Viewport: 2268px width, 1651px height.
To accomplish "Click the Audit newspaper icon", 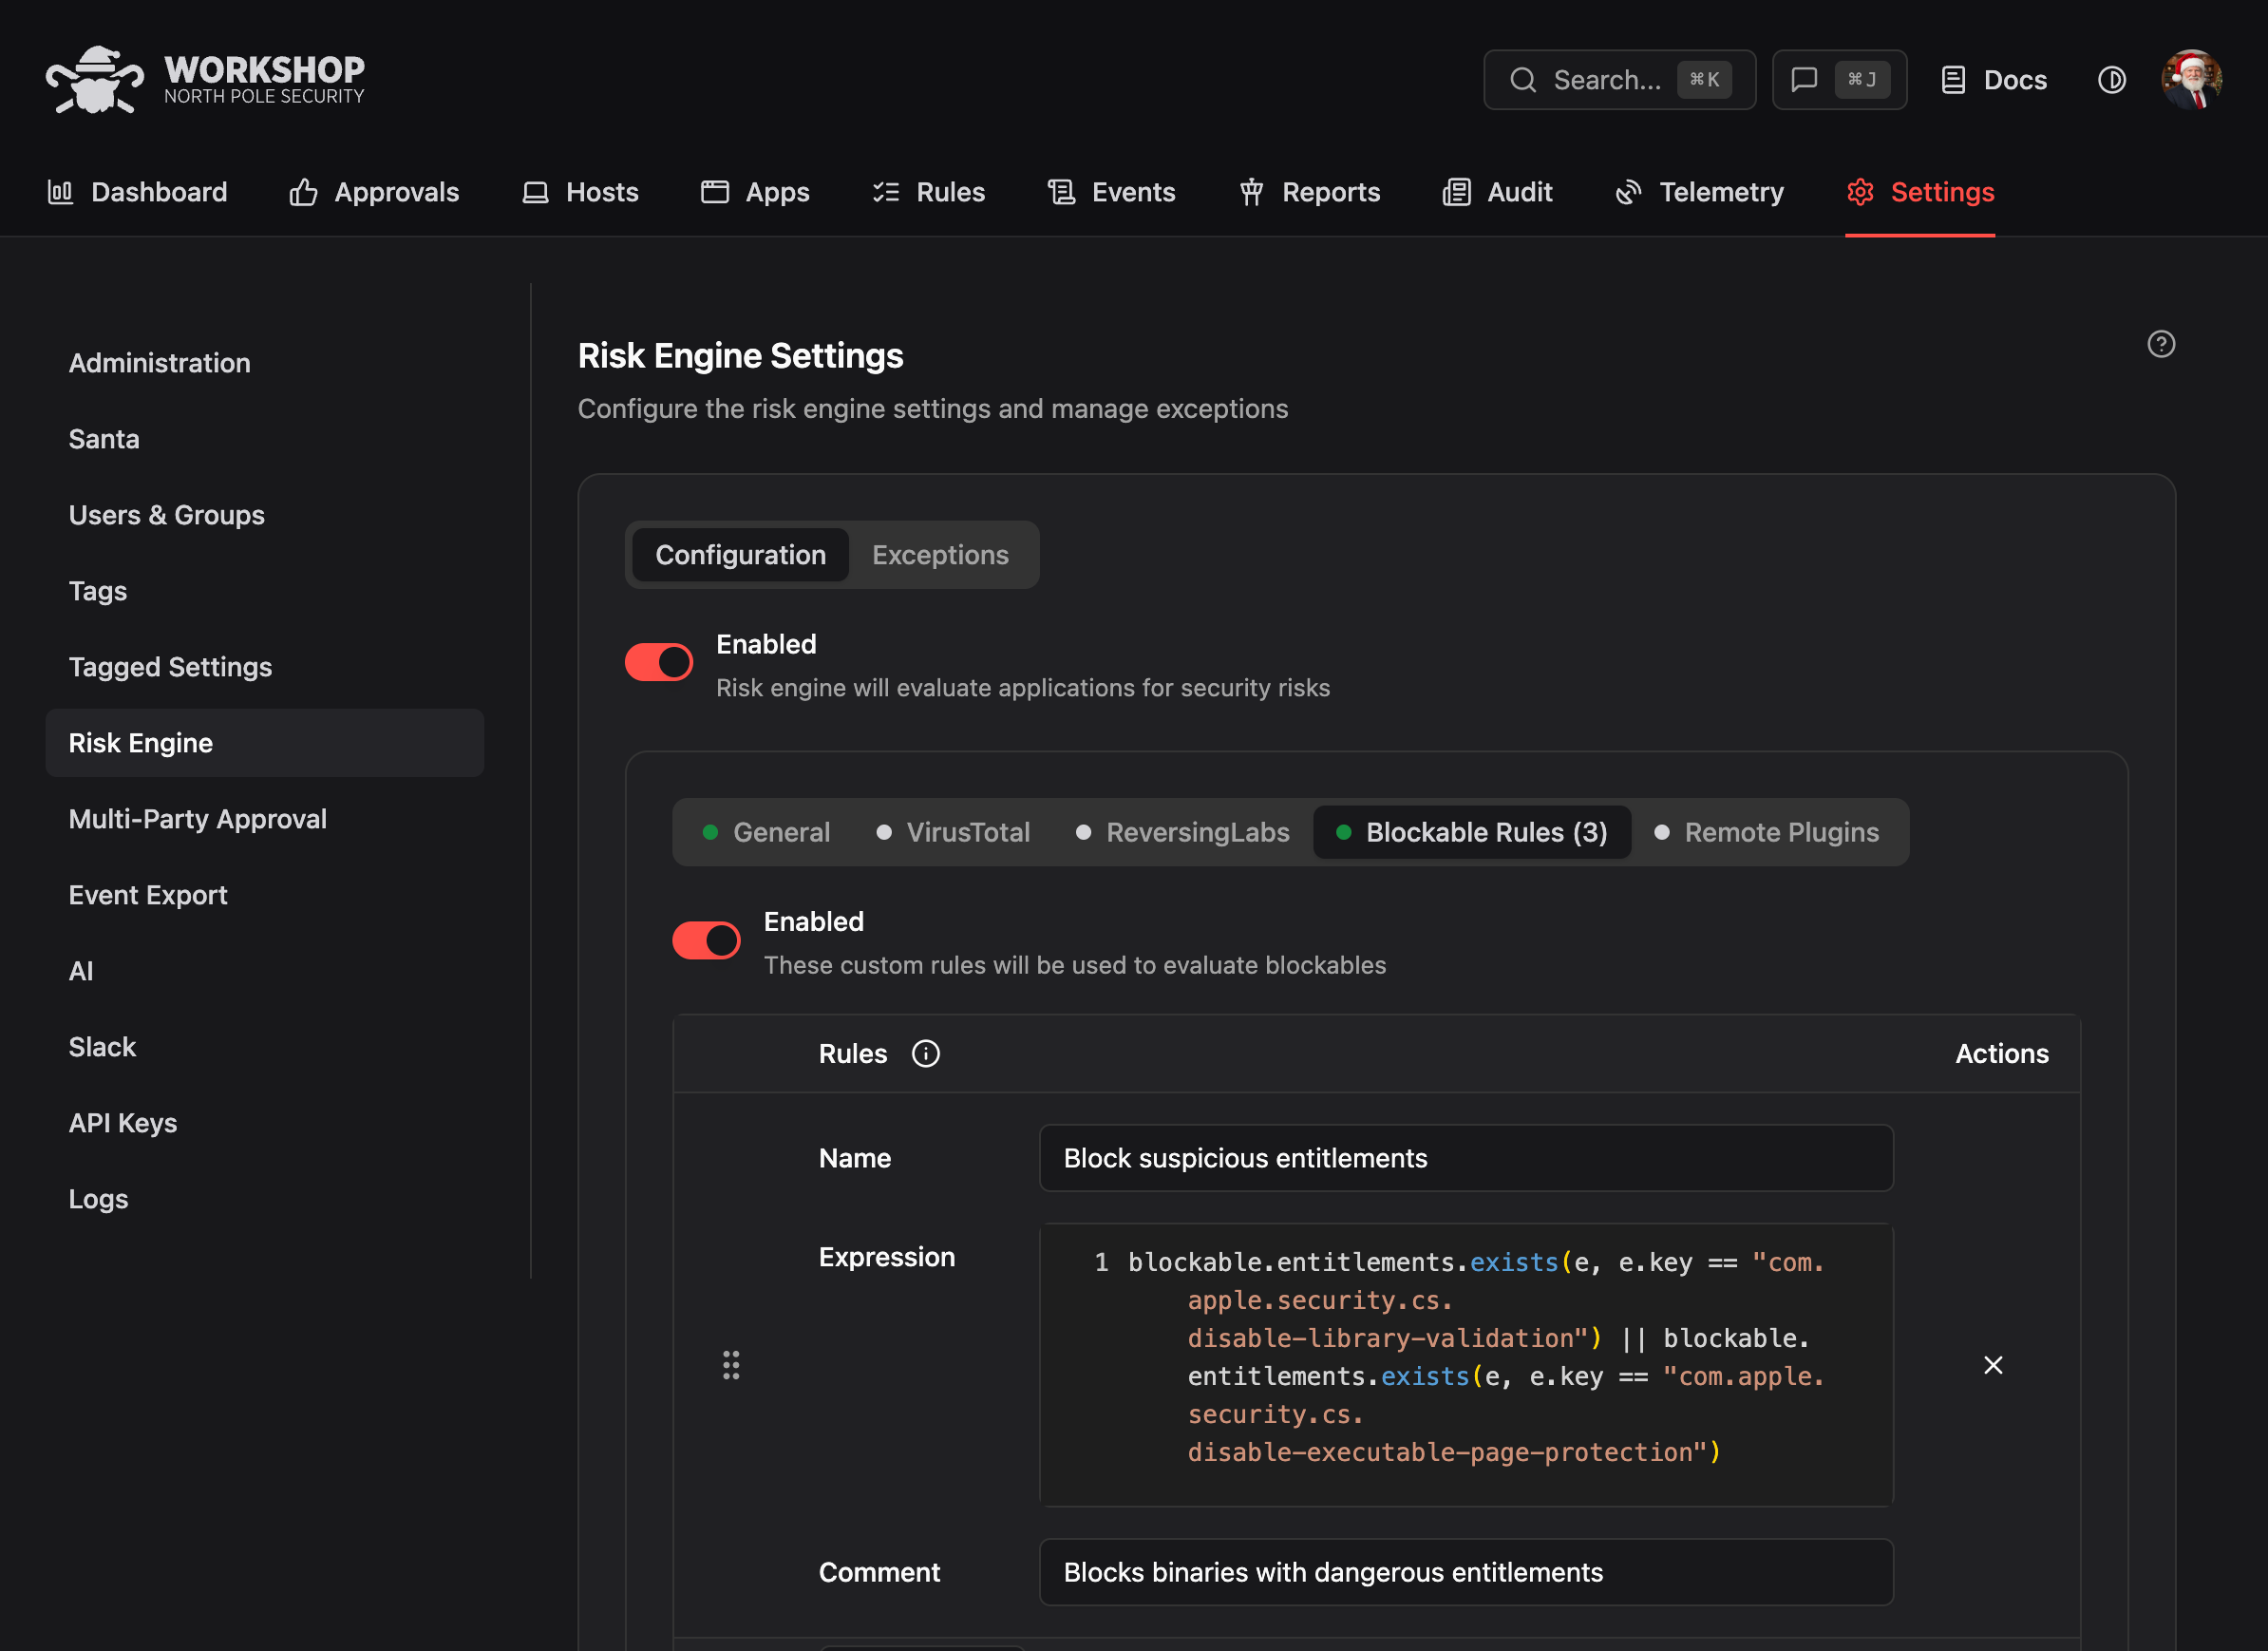I will click(x=1456, y=192).
